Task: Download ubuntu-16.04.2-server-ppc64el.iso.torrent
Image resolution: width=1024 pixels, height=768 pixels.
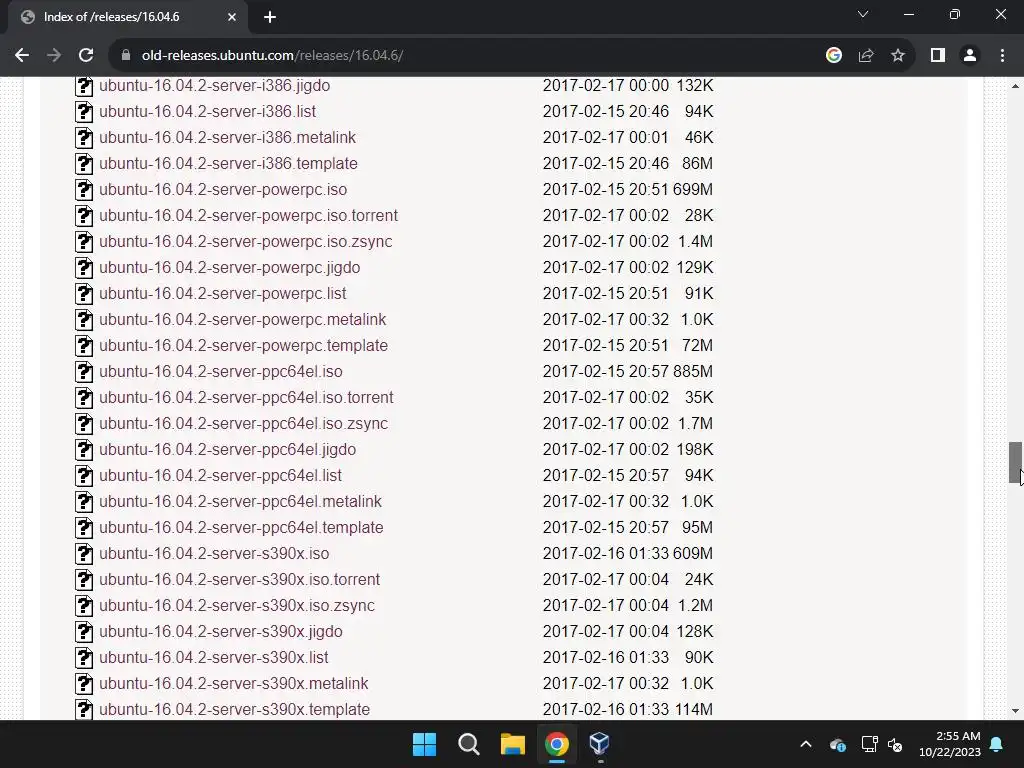Action: pos(246,398)
